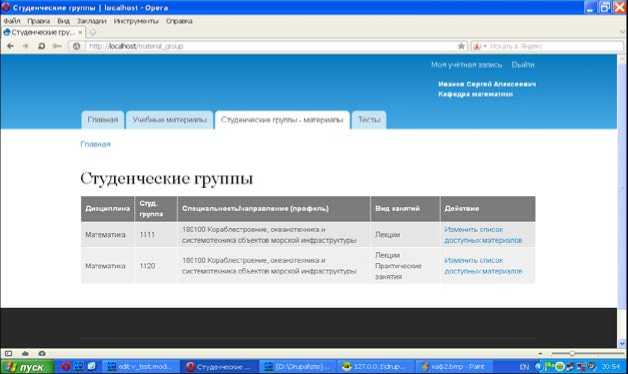Switch to the Paint taskbar window
The height and width of the screenshot is (374, 628).
(x=453, y=366)
